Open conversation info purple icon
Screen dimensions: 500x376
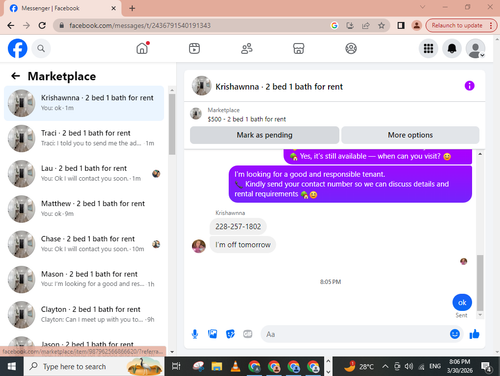(469, 86)
